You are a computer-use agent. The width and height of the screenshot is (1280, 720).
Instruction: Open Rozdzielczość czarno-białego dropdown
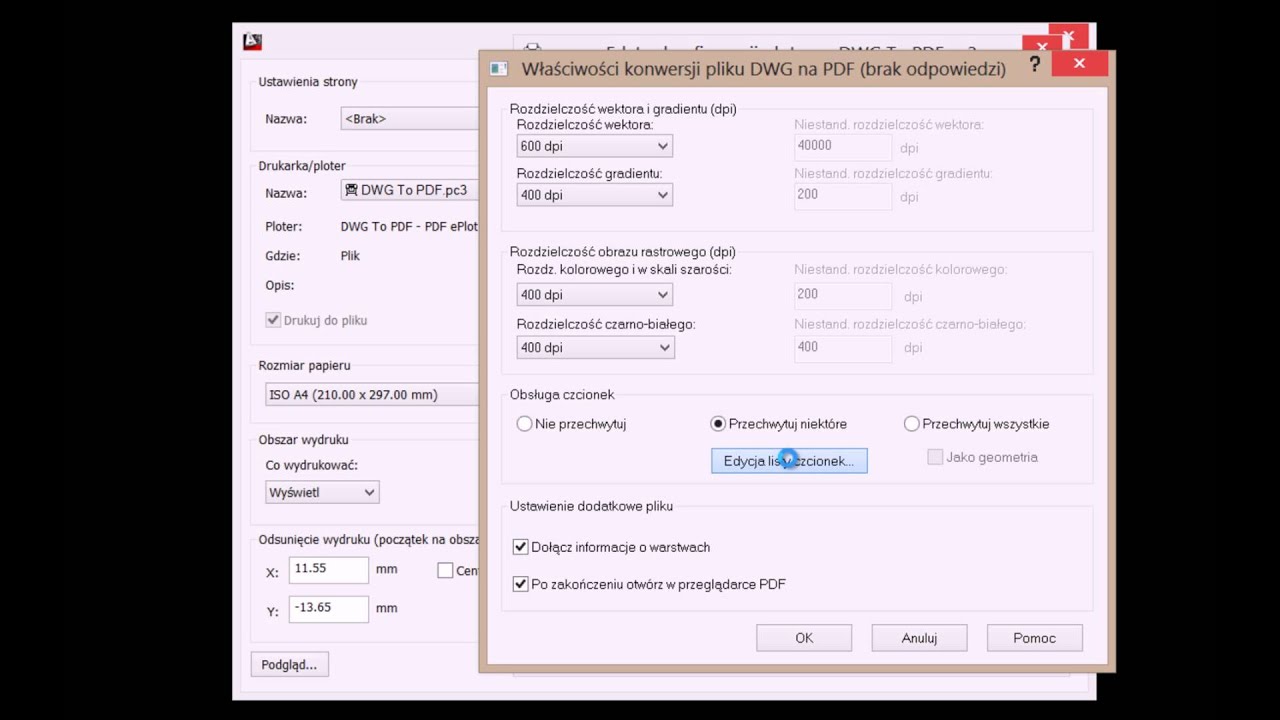(595, 348)
